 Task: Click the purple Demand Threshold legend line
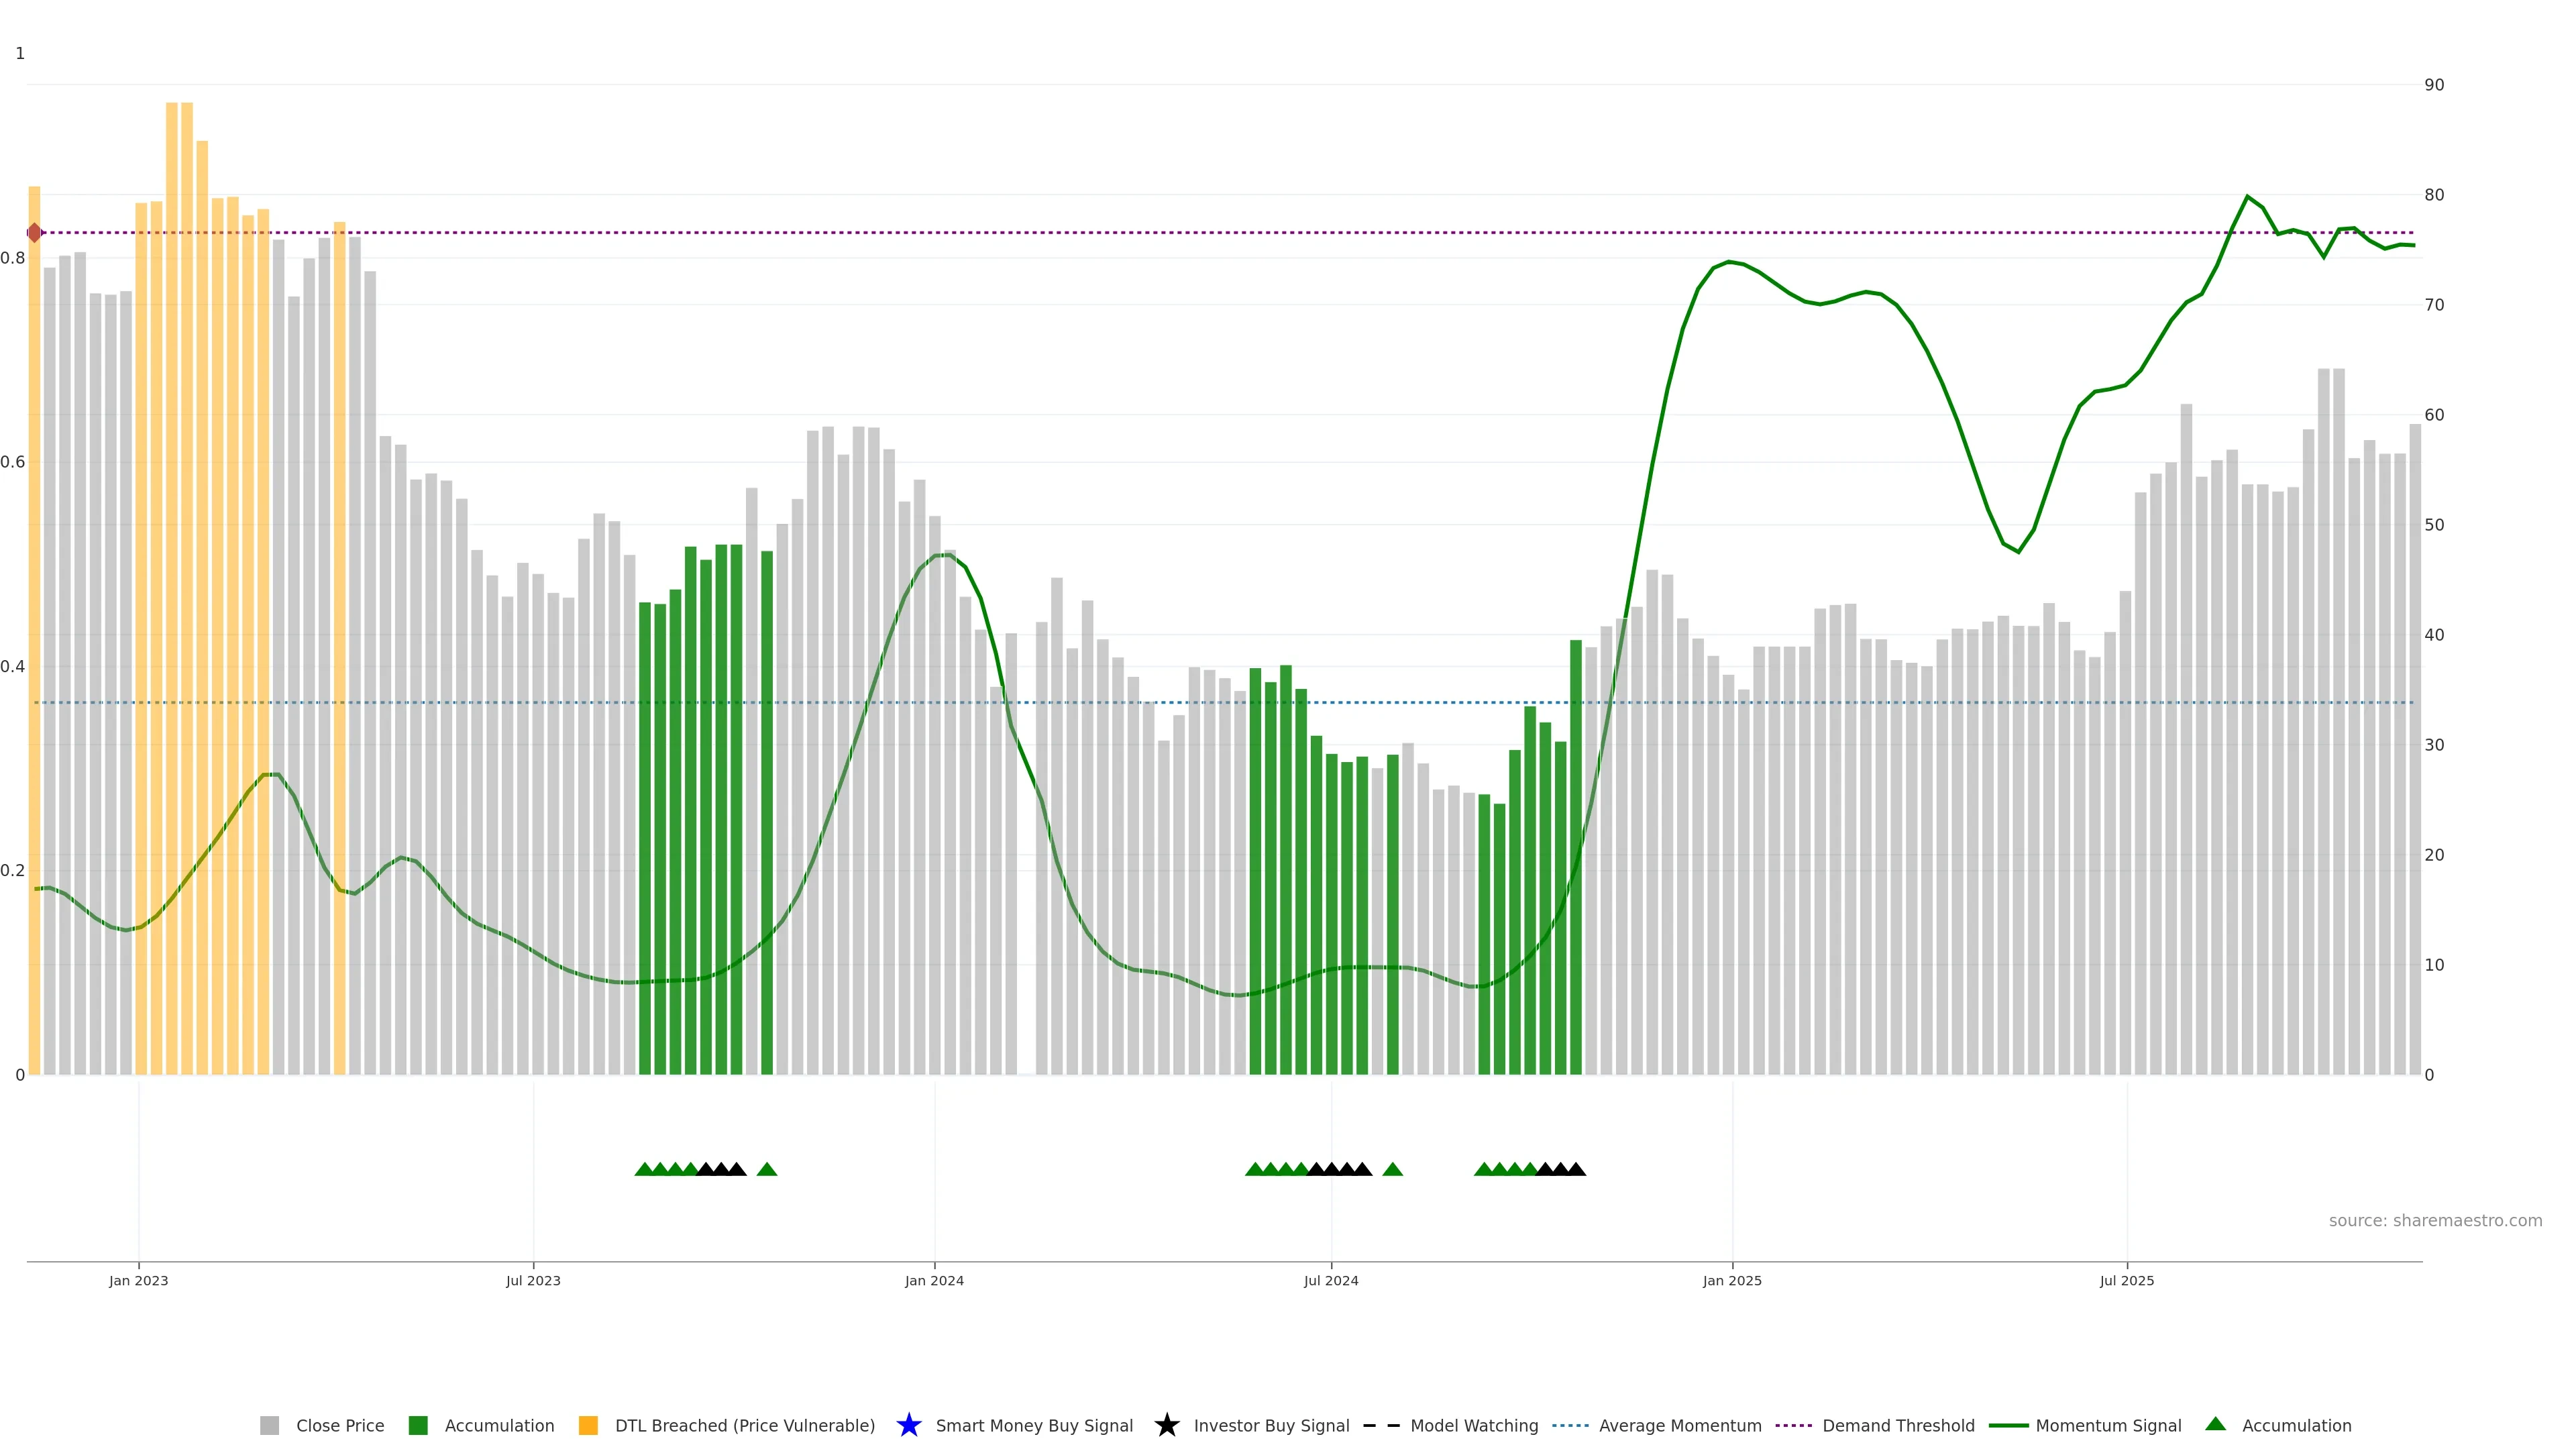[1793, 1425]
